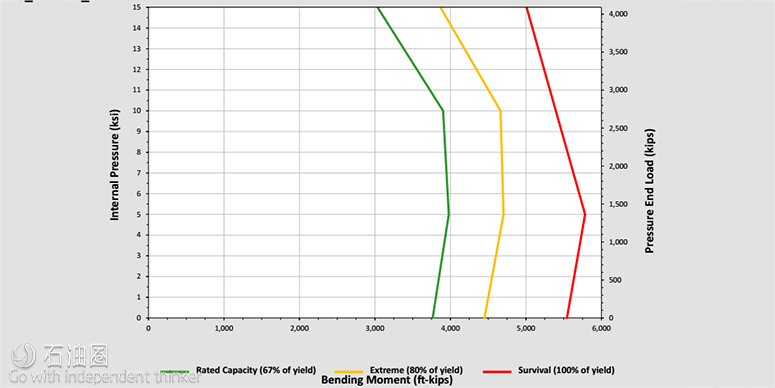This screenshot has width=775, height=388.
Task: Select legend text 'Rated Capacity (67% of yield)'
Action: tap(256, 370)
